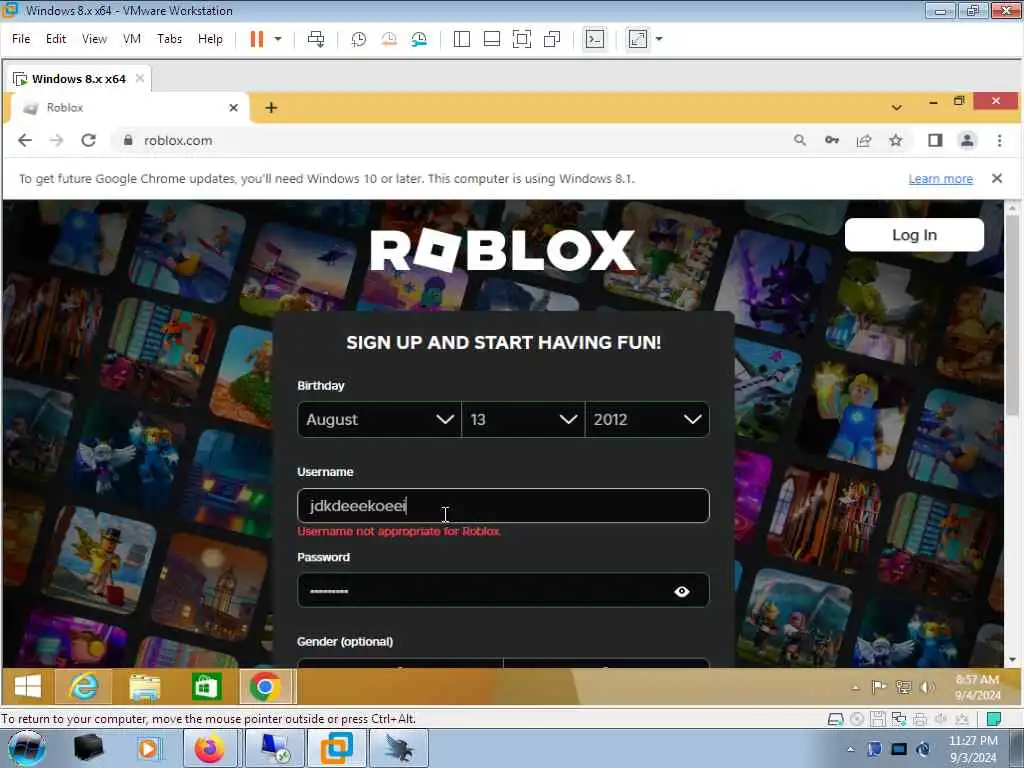Go back in Chrome

point(25,140)
